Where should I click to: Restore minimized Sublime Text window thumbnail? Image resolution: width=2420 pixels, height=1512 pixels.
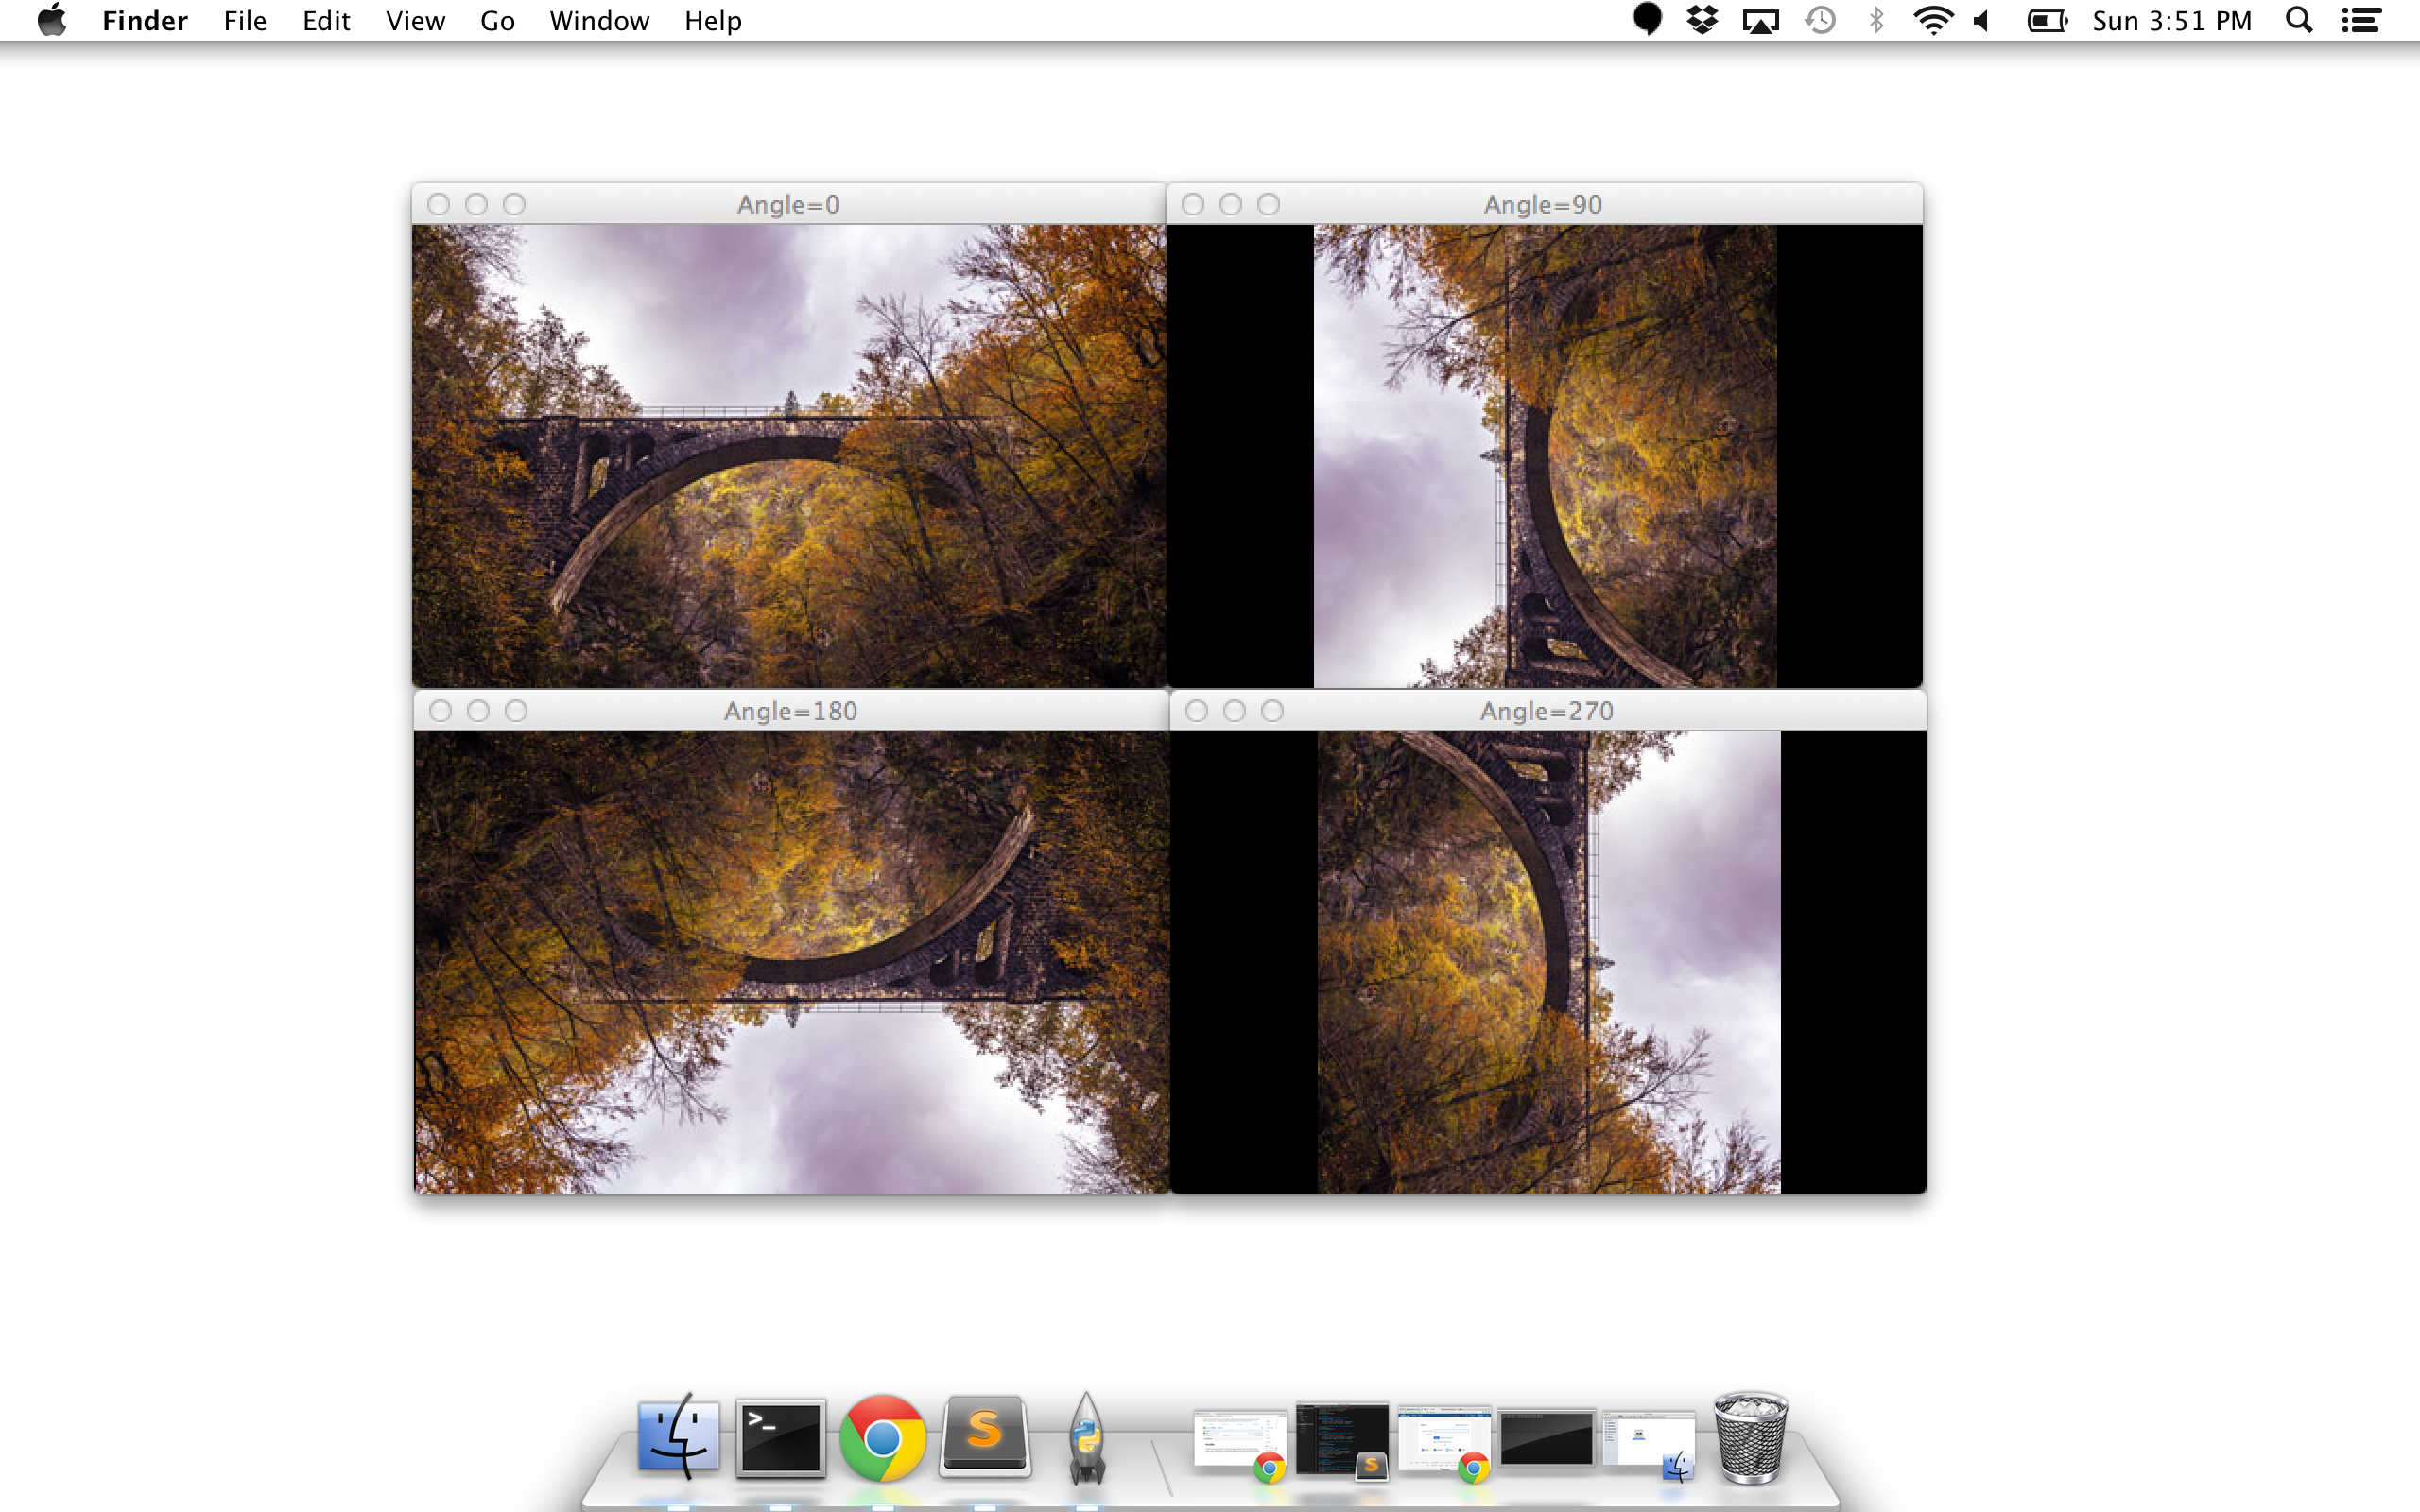(x=1342, y=1440)
